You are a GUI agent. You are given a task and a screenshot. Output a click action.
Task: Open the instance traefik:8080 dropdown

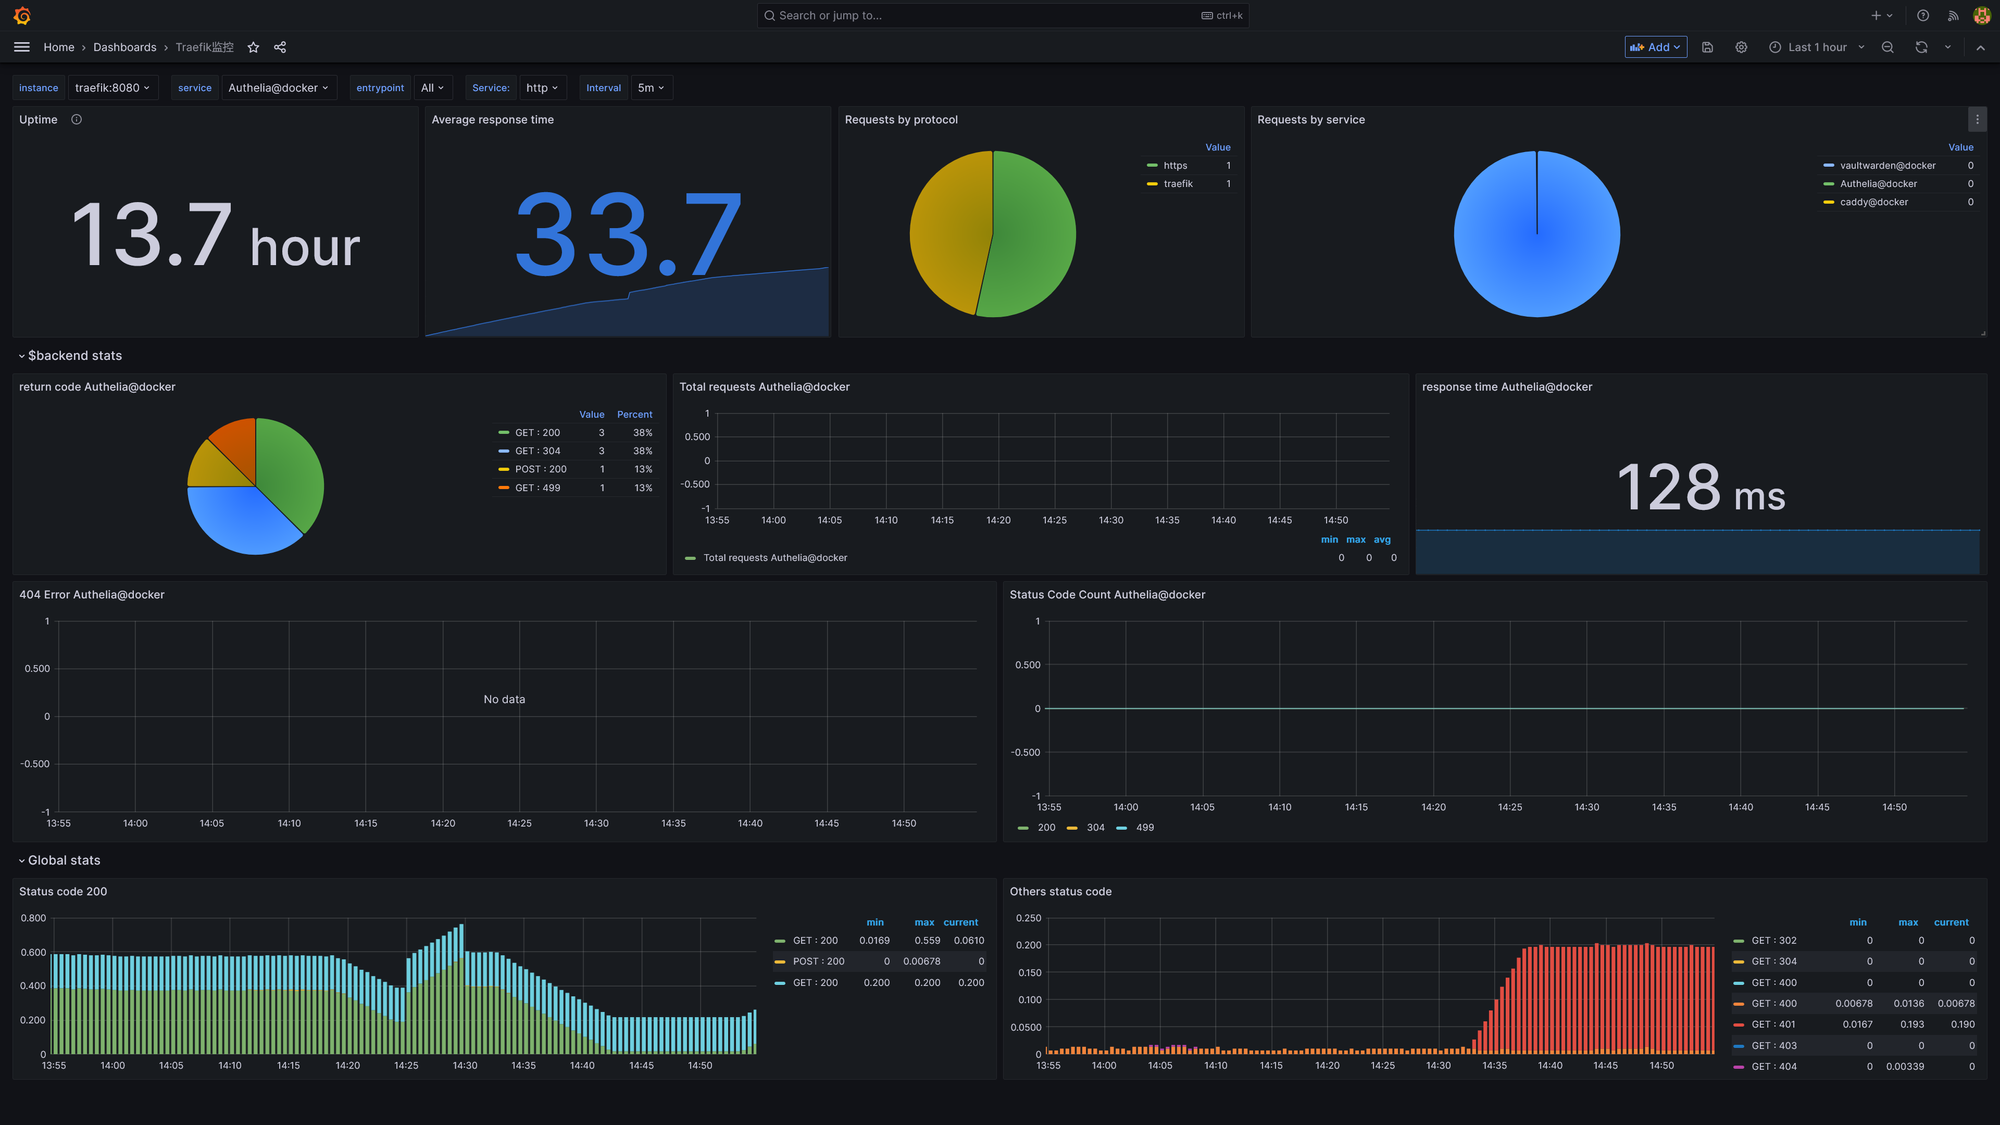(110, 88)
